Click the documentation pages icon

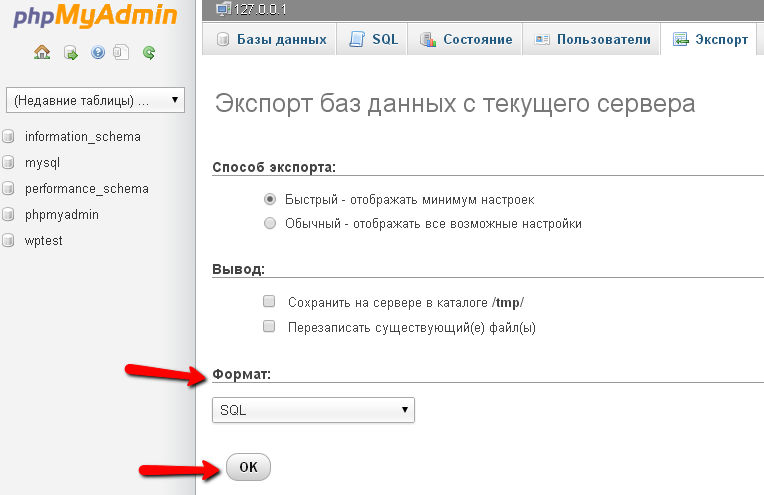pyautogui.click(x=122, y=52)
